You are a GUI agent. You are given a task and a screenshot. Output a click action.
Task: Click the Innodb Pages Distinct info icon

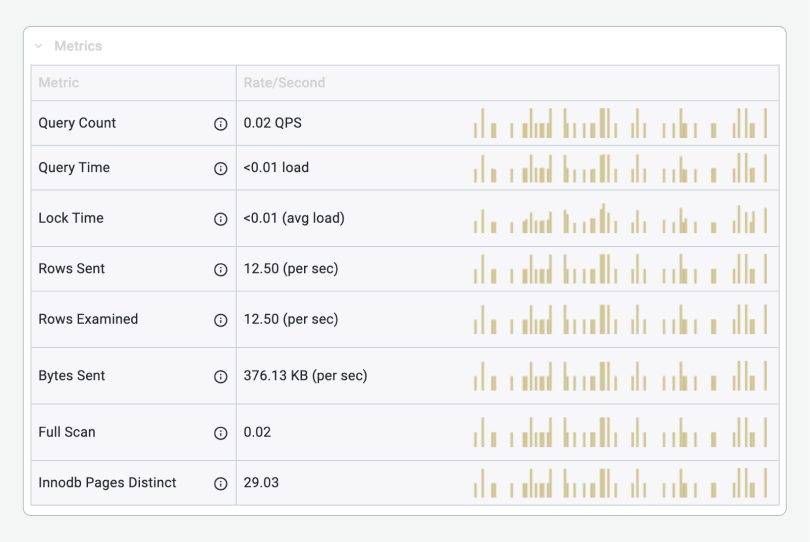click(221, 483)
